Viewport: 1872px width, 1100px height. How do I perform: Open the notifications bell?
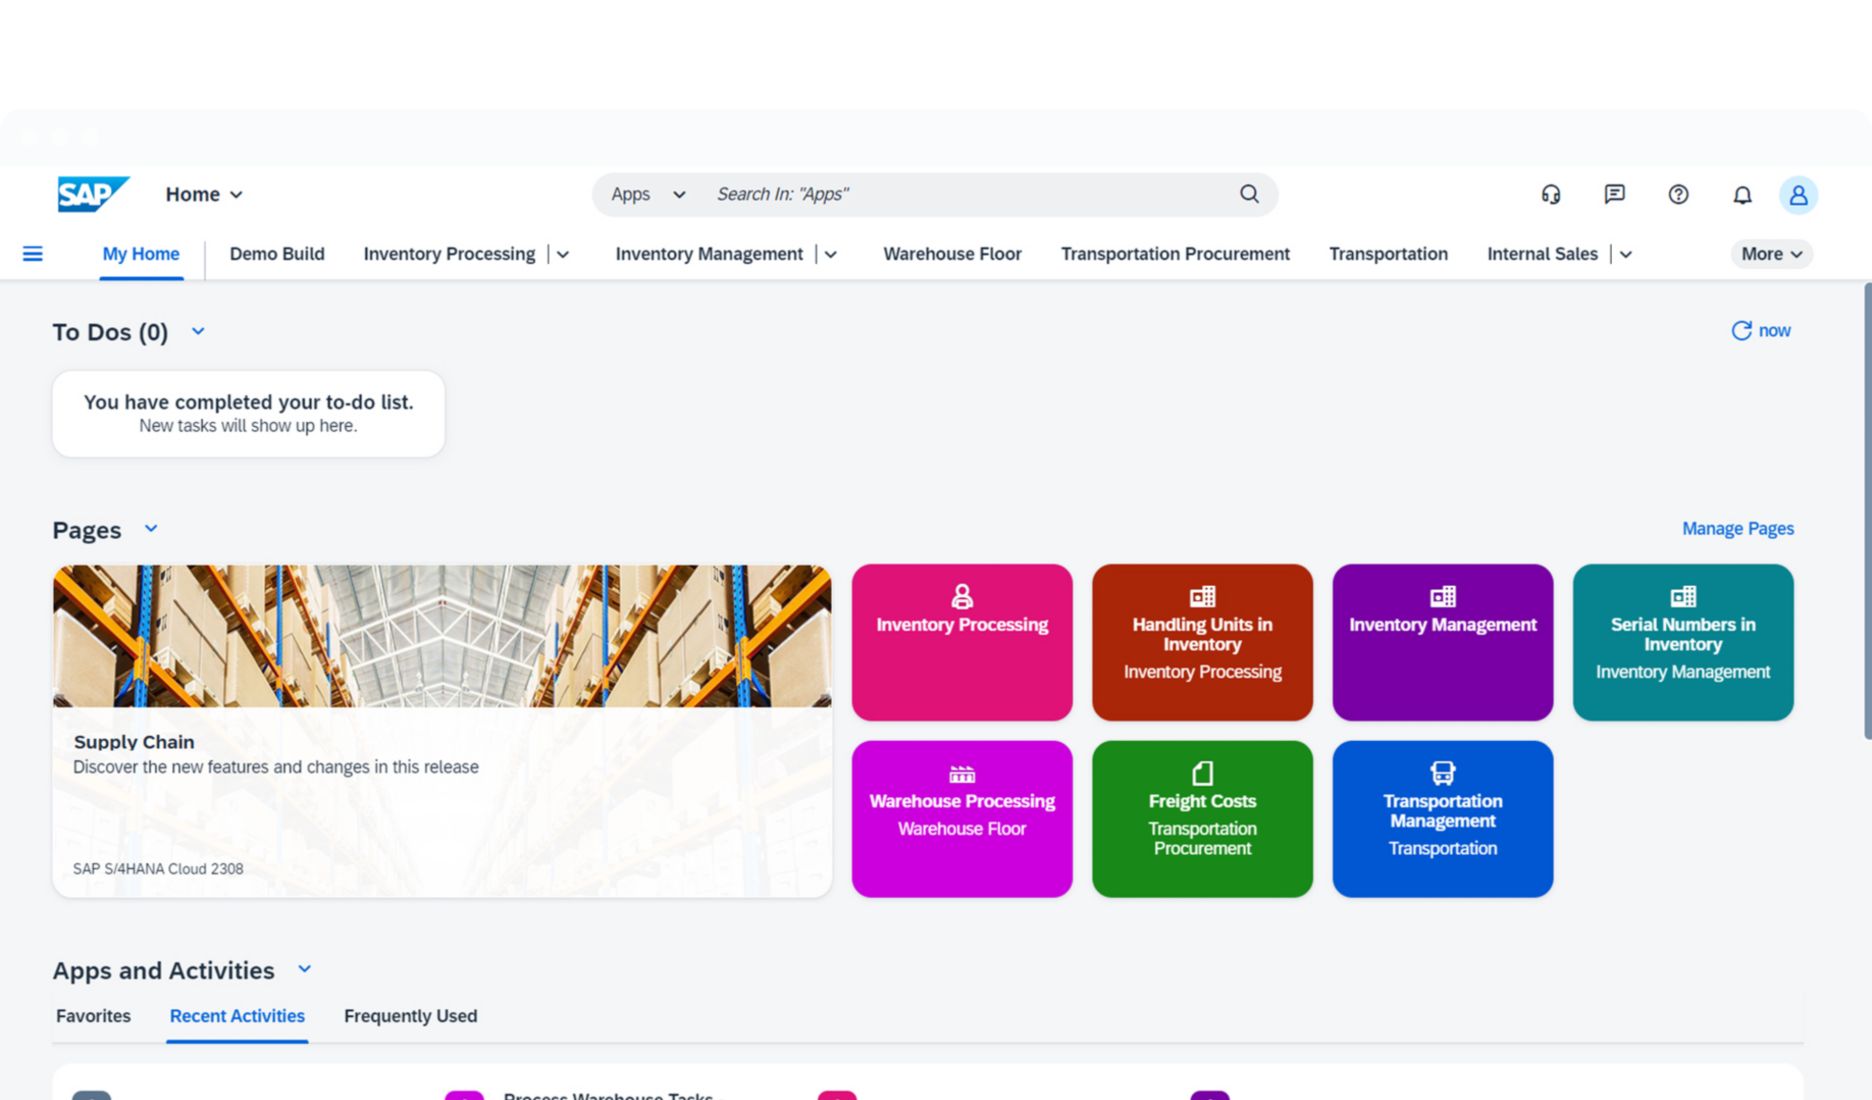(1742, 195)
